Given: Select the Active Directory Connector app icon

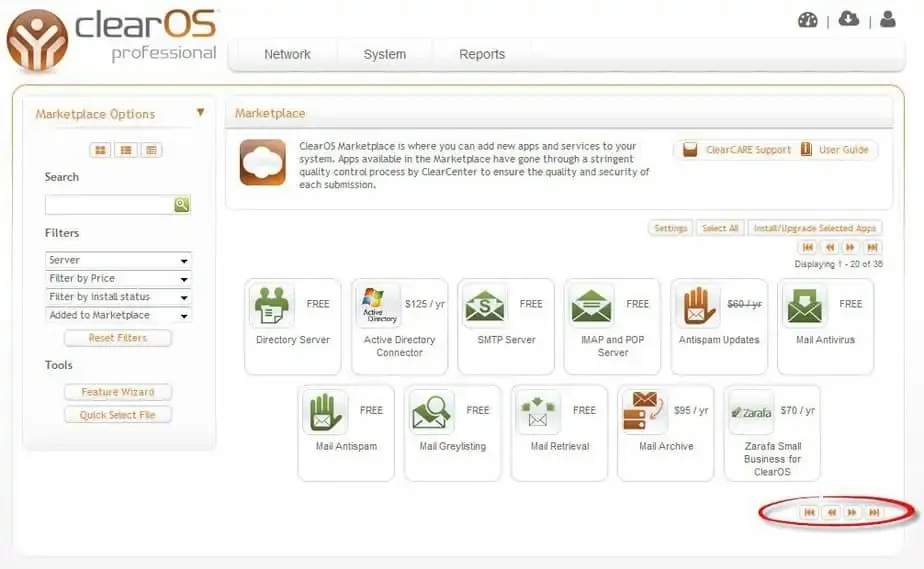Looking at the screenshot, I should click(x=378, y=306).
